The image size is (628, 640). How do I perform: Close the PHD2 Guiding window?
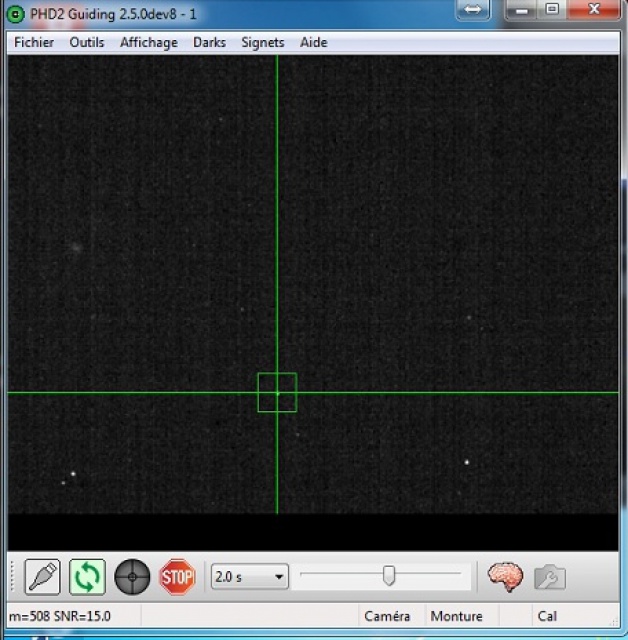pos(594,10)
